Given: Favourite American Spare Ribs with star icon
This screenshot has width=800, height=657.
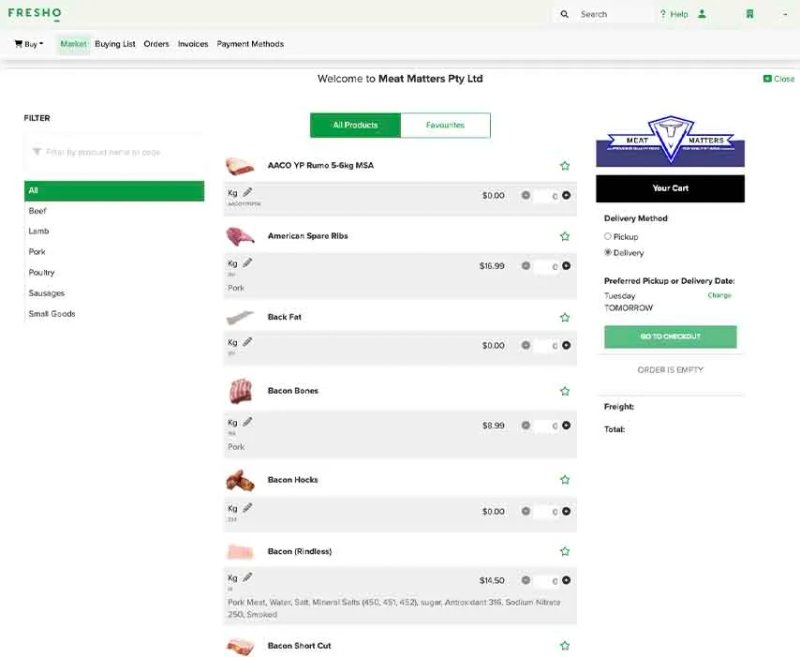Looking at the screenshot, I should 565,236.
